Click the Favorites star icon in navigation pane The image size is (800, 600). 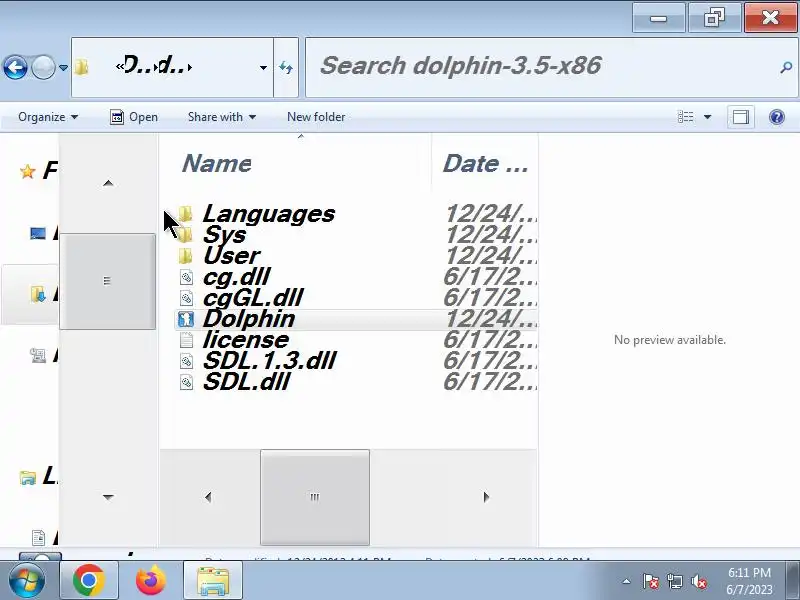pos(28,171)
